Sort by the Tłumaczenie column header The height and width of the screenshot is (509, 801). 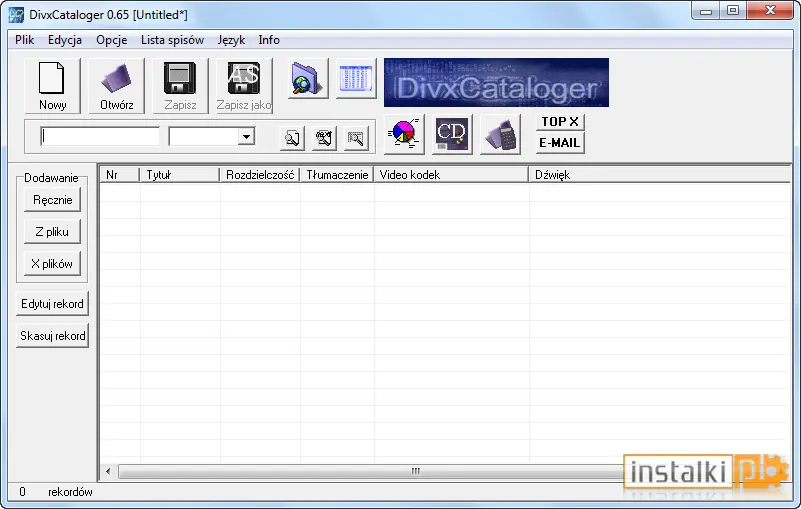pos(337,175)
